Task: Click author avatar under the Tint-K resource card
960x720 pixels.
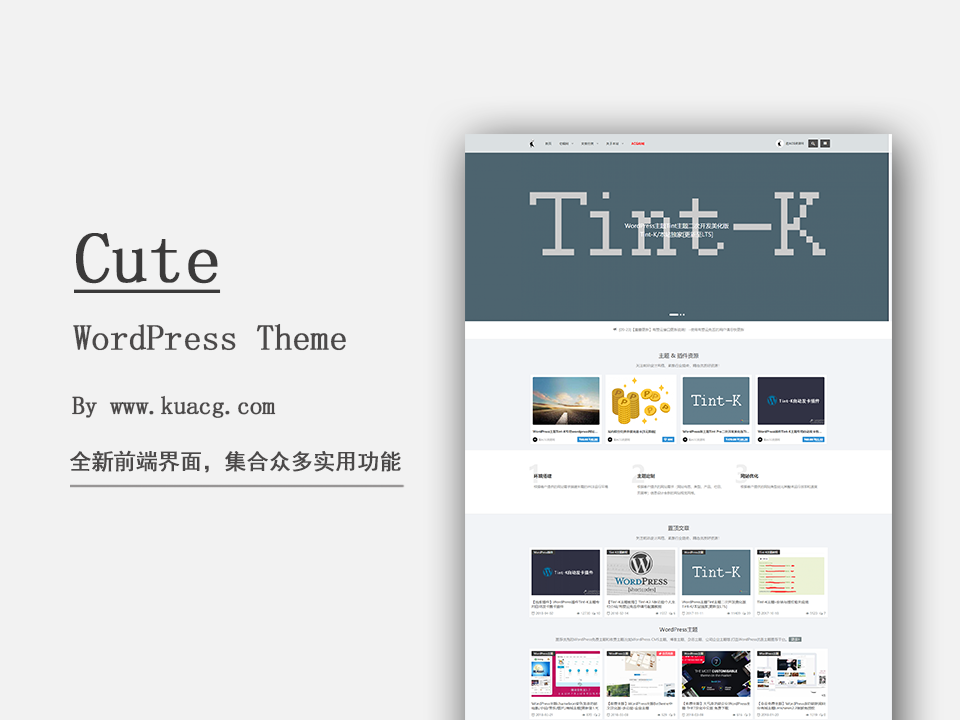Action: click(x=685, y=439)
